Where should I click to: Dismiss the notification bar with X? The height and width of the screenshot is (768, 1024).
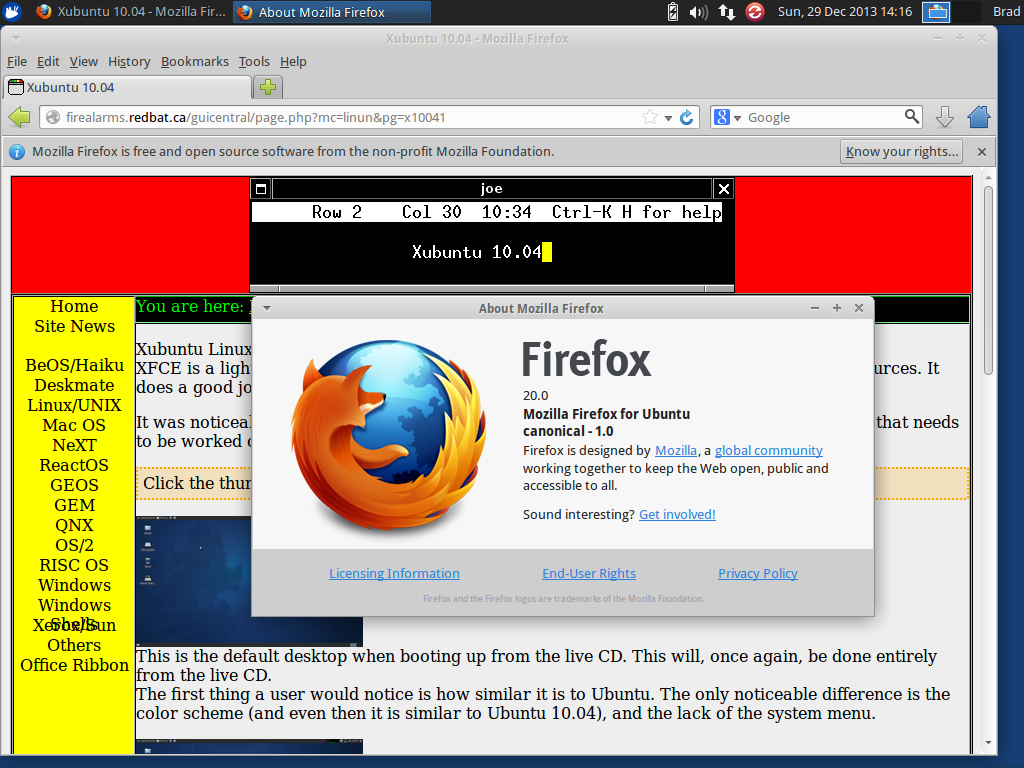click(982, 152)
